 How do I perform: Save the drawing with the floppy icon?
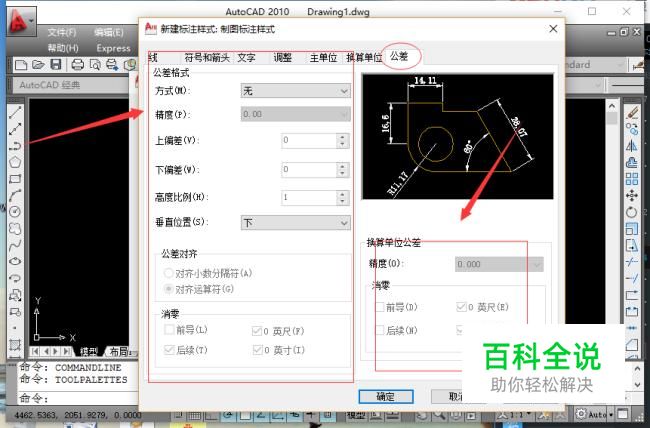pyautogui.click(x=56, y=64)
